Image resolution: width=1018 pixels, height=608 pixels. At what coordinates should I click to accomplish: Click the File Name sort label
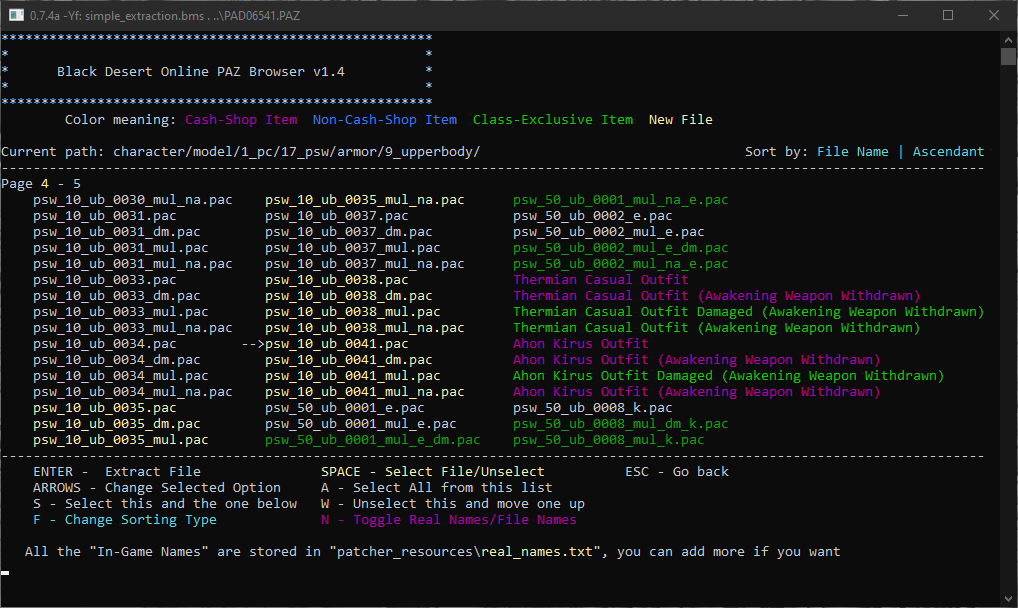coord(852,152)
